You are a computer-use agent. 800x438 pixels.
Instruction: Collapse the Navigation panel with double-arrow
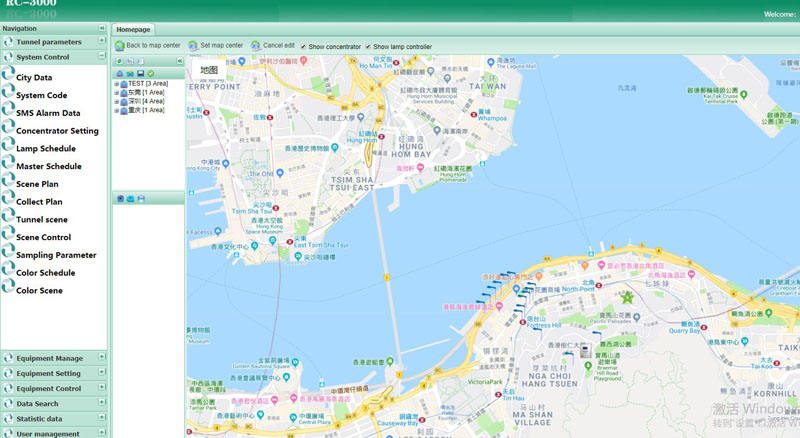coord(101,28)
